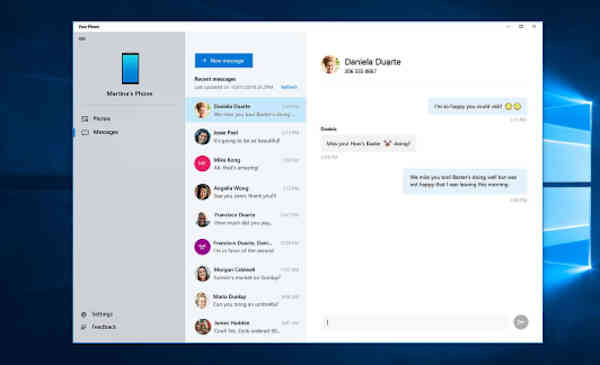The image size is (600, 365).
Task: Click the message text input box
Action: click(x=414, y=323)
